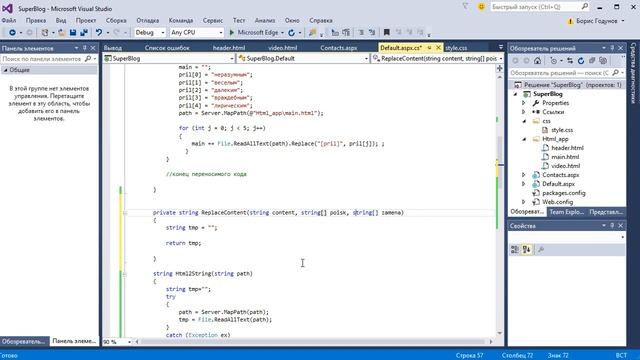The width and height of the screenshot is (640, 360).
Task: Expand the Properties node in the tree
Action: pos(524,103)
